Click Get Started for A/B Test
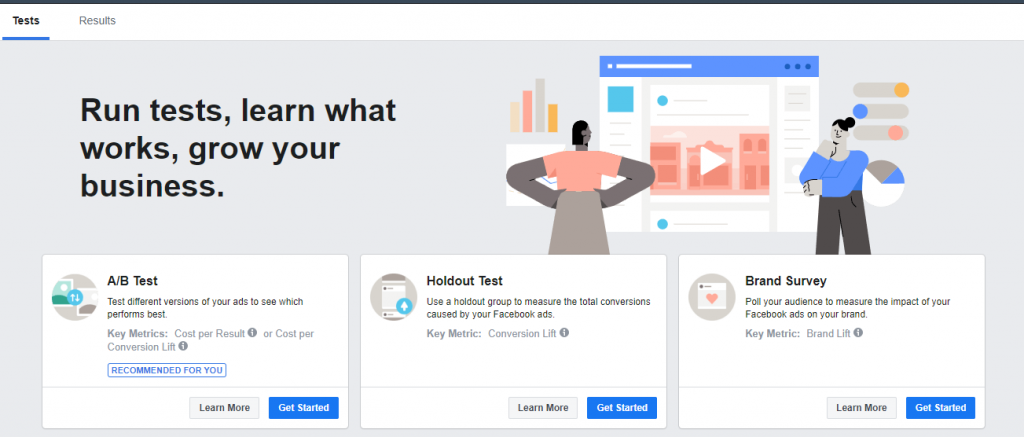 pyautogui.click(x=304, y=408)
